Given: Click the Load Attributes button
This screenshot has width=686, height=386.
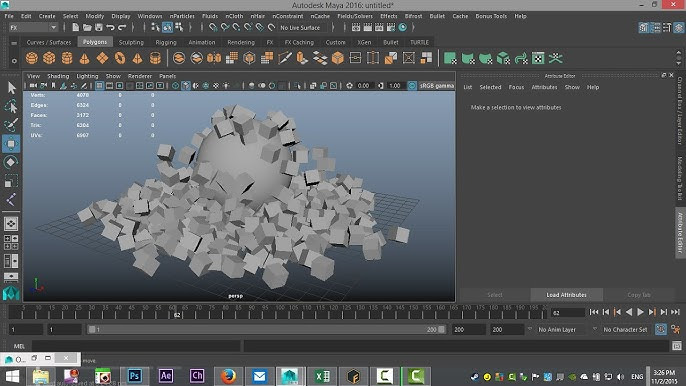Looking at the screenshot, I should (567, 295).
